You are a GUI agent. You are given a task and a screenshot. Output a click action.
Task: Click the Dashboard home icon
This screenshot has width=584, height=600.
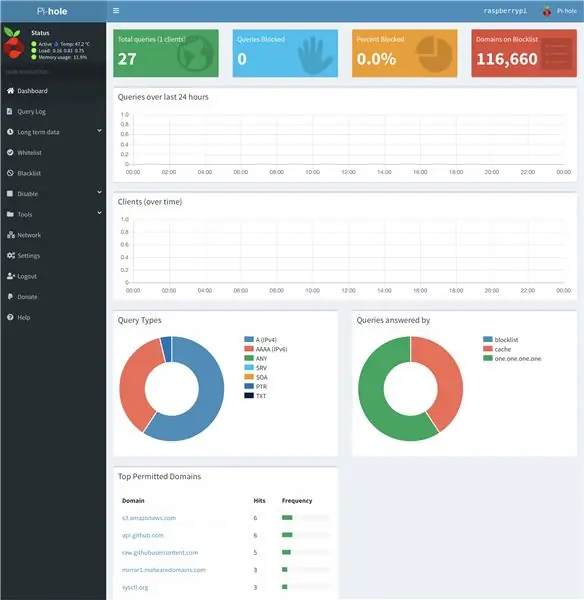point(10,91)
